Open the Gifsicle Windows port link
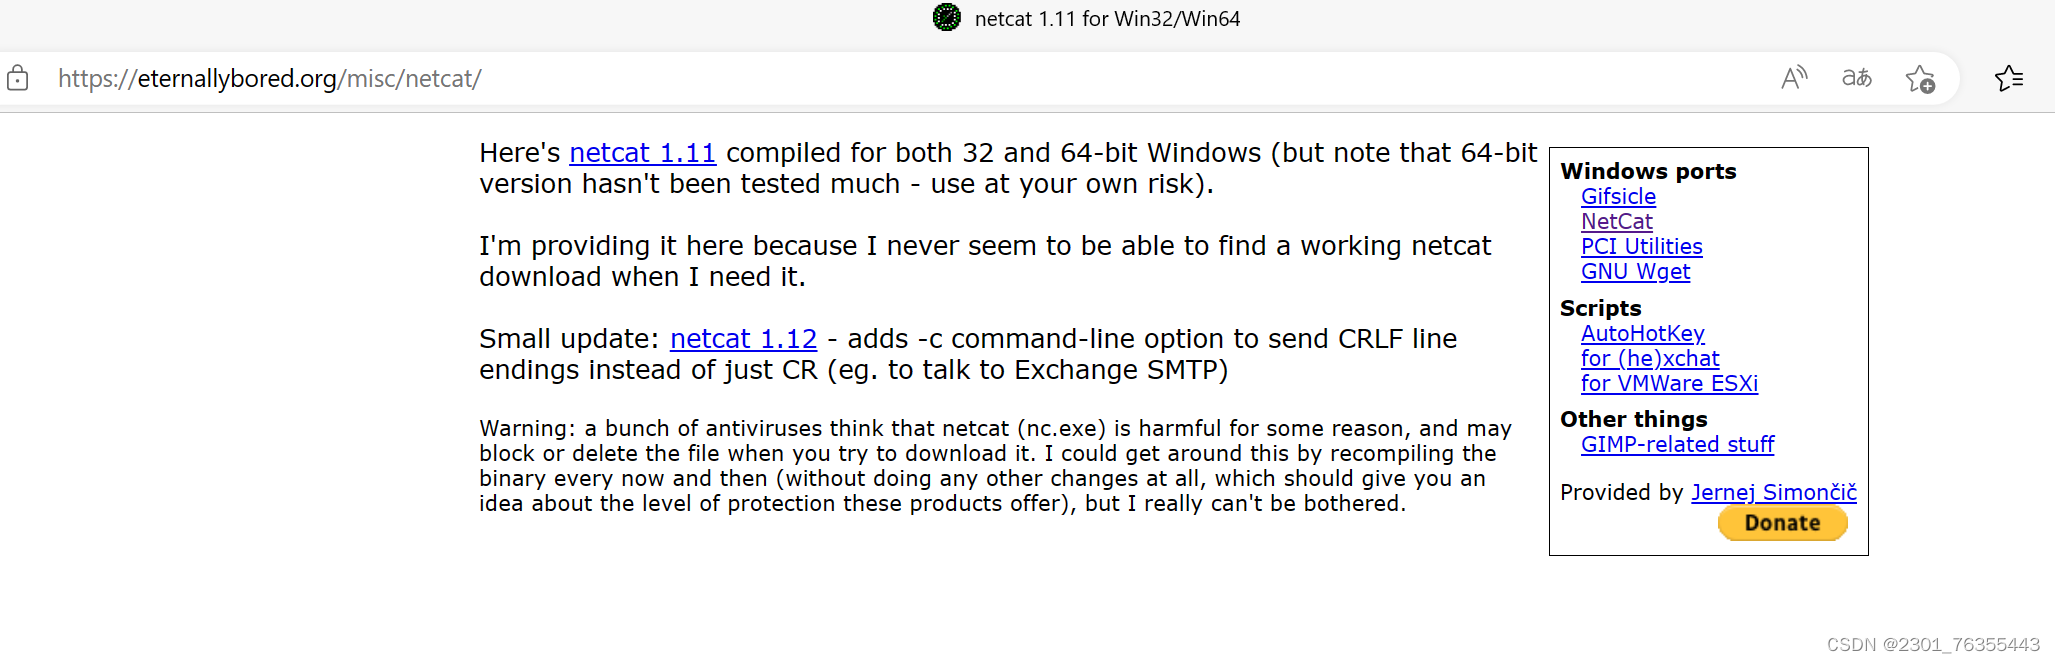The height and width of the screenshot is (663, 2055). pyautogui.click(x=1618, y=197)
